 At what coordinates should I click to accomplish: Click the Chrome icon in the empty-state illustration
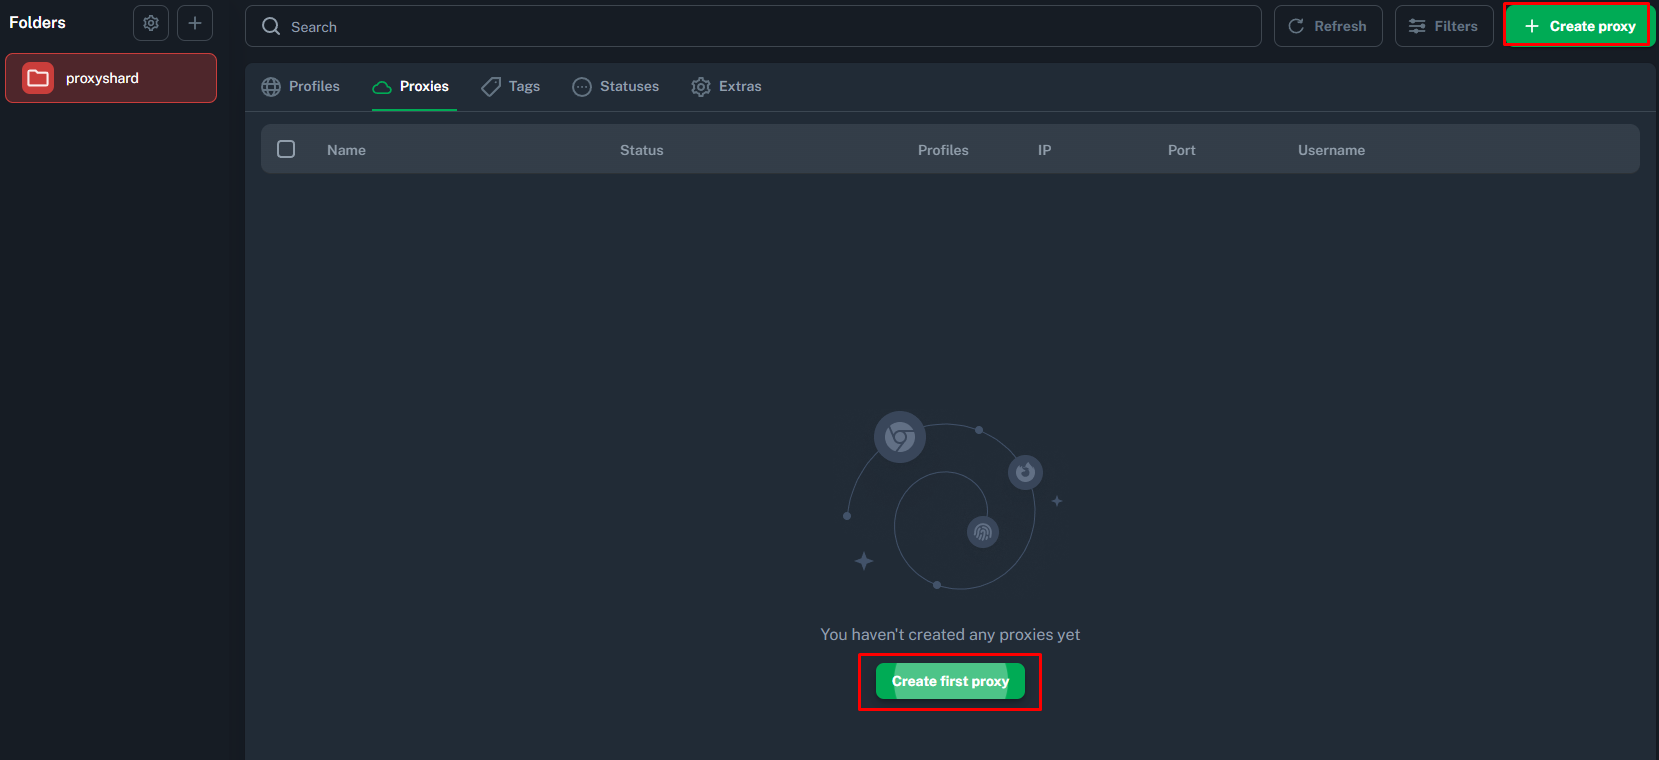click(900, 437)
